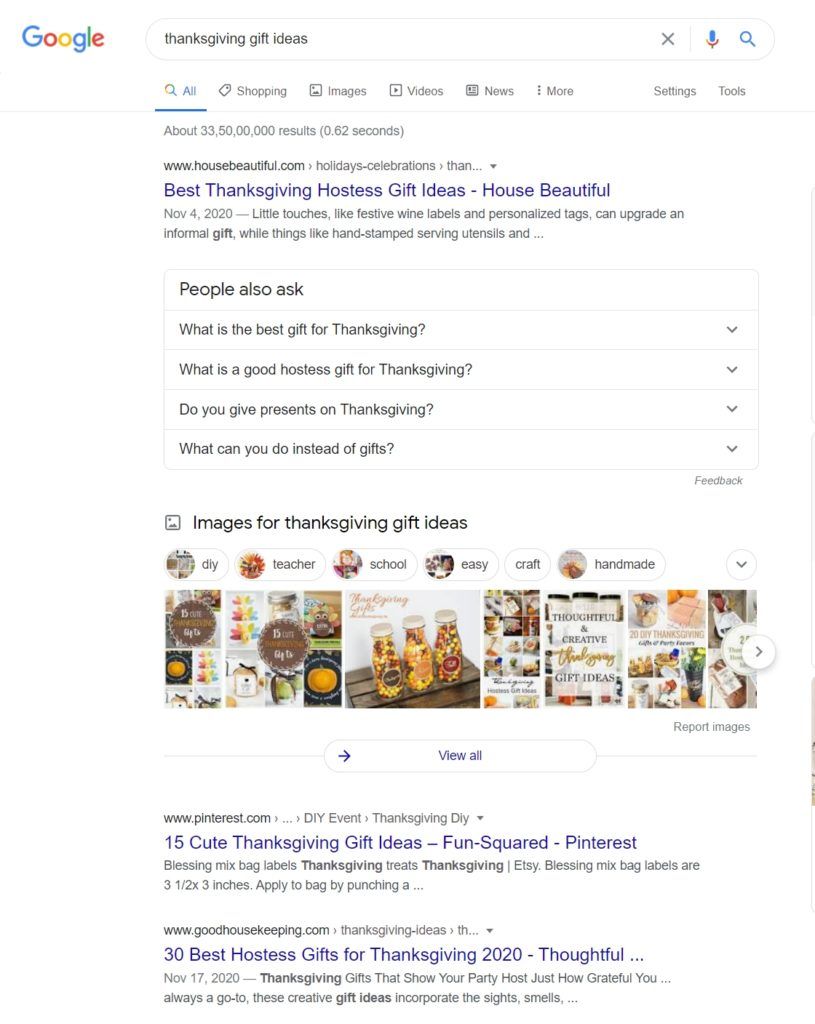Open dropdown arrow beside housebeautiful.com URL
Image resolution: width=815 pixels, height=1024 pixels.
(x=494, y=167)
